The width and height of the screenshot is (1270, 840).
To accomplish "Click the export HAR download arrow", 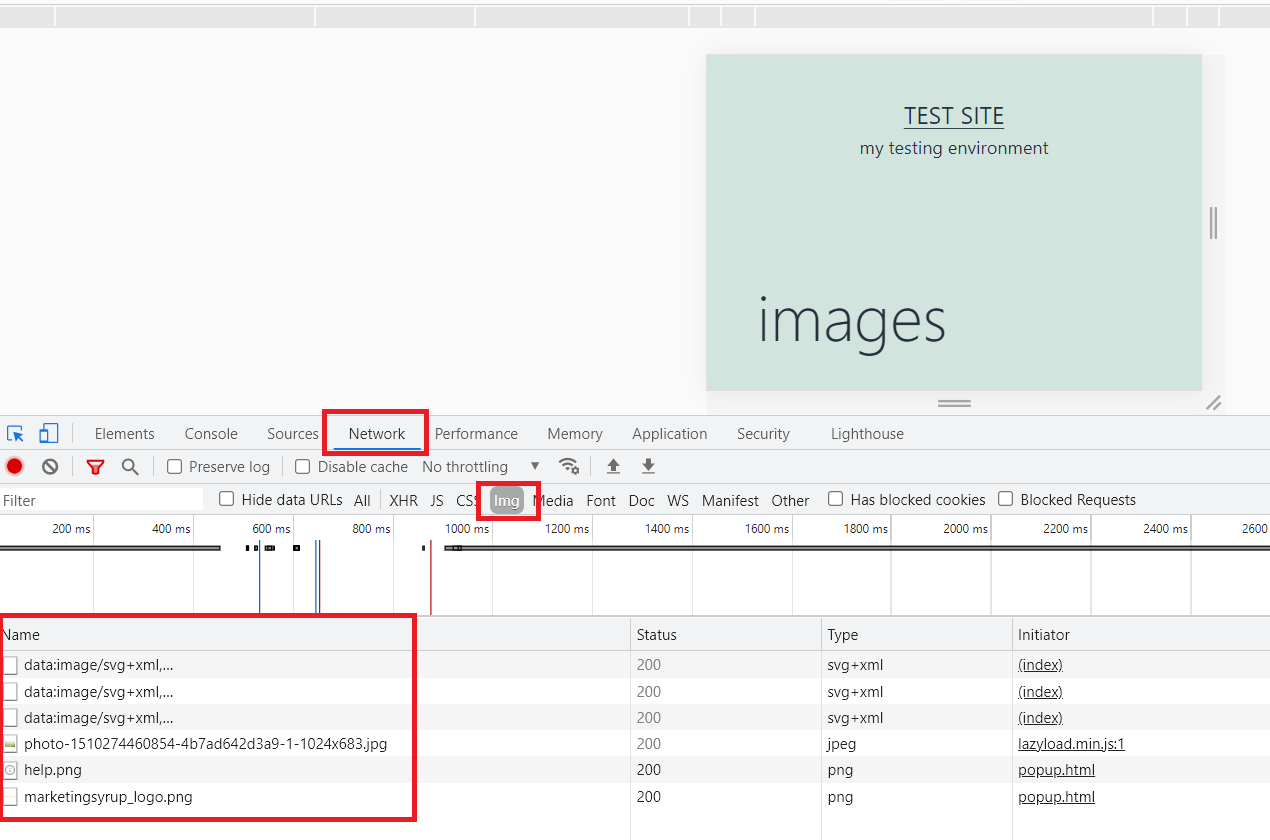I will click(648, 467).
